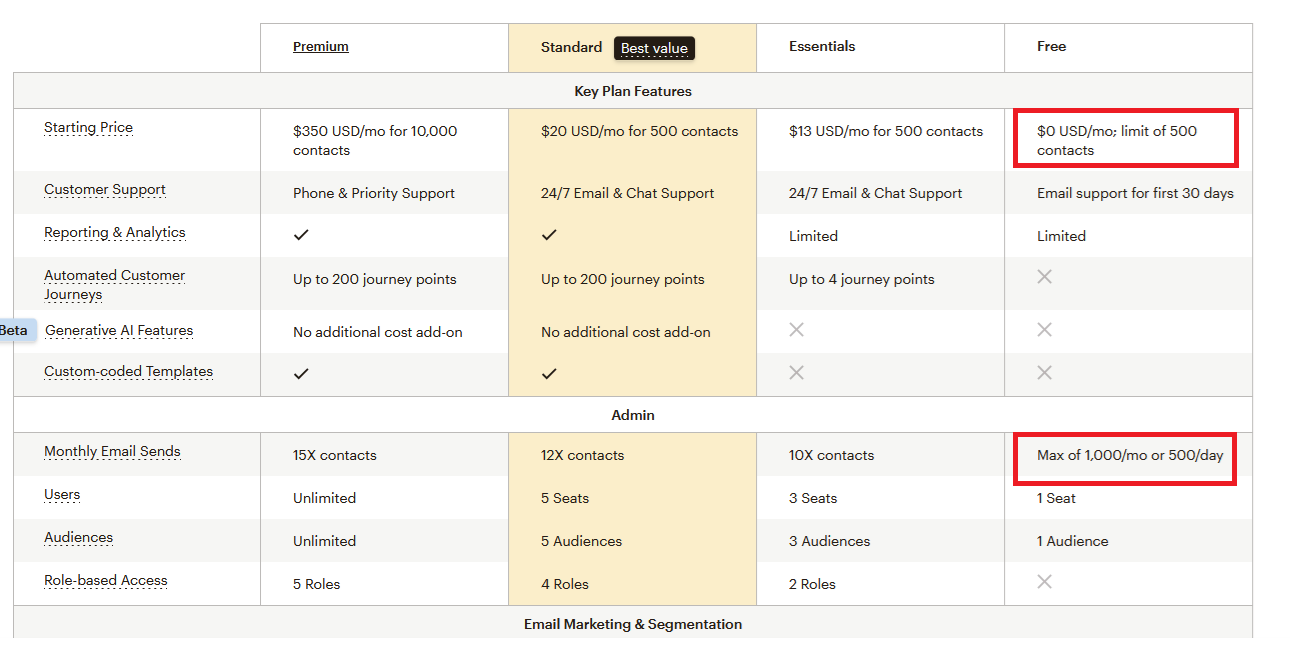The width and height of the screenshot is (1290, 654).
Task: Click Automated Customer Journeys label
Action: (x=114, y=285)
